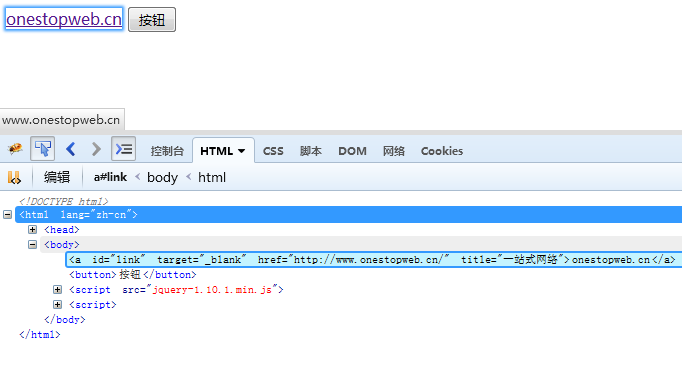682x387 pixels.
Task: Expand the inline script node
Action: (57, 304)
